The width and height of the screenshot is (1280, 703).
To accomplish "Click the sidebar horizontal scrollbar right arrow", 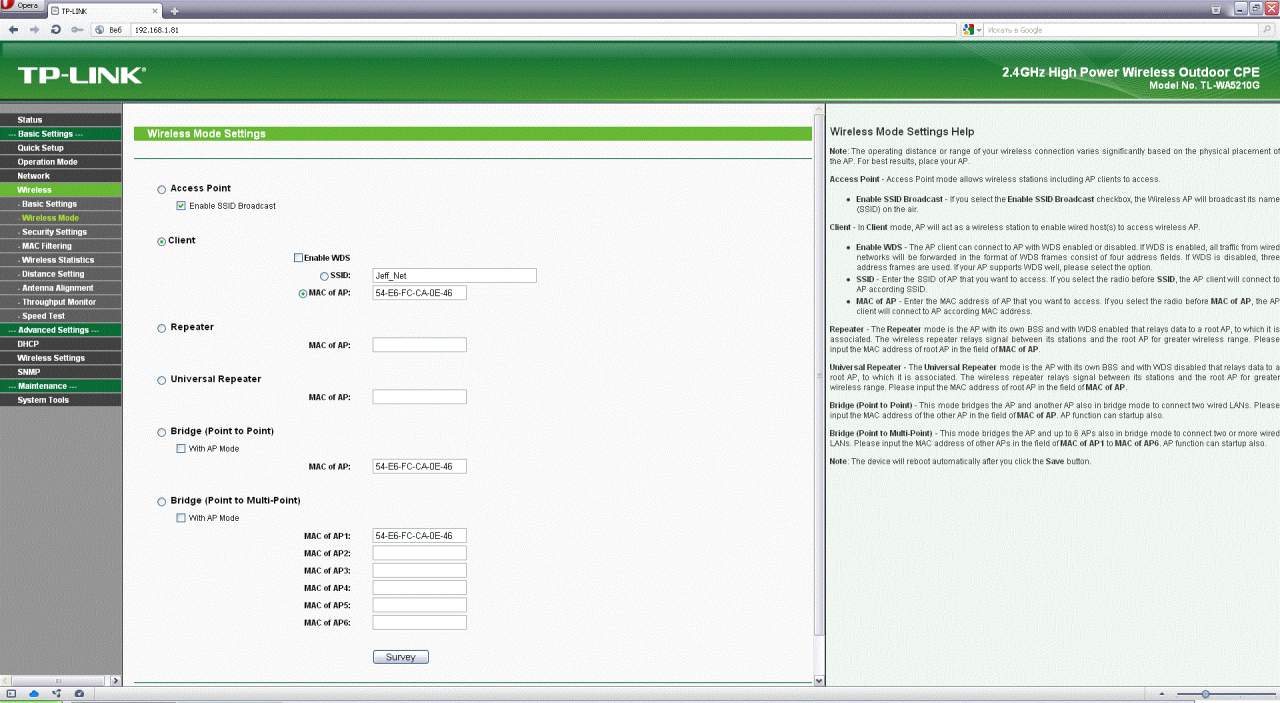I will [116, 680].
